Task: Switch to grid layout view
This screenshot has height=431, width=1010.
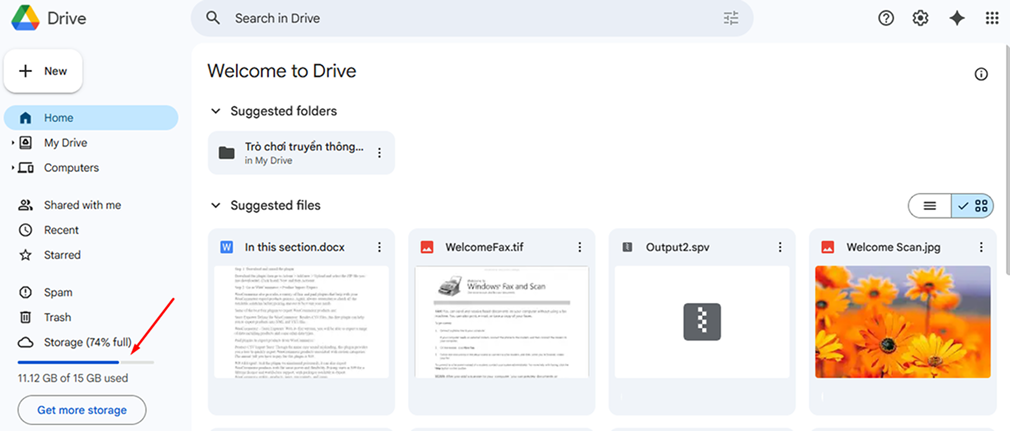Action: (973, 205)
